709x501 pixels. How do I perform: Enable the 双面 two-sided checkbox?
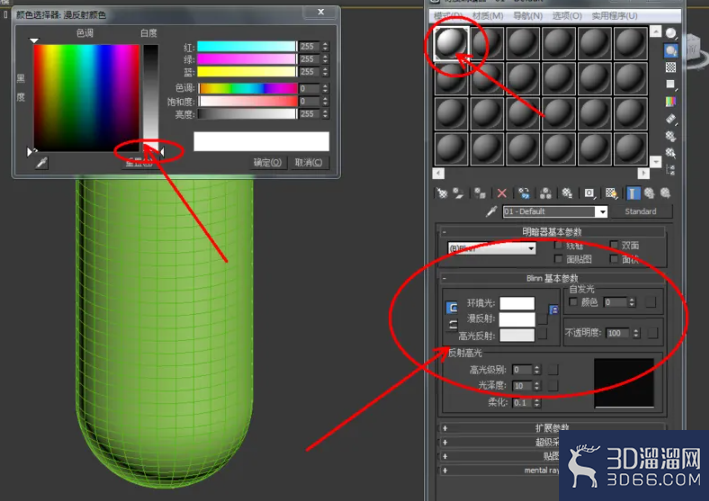click(614, 245)
